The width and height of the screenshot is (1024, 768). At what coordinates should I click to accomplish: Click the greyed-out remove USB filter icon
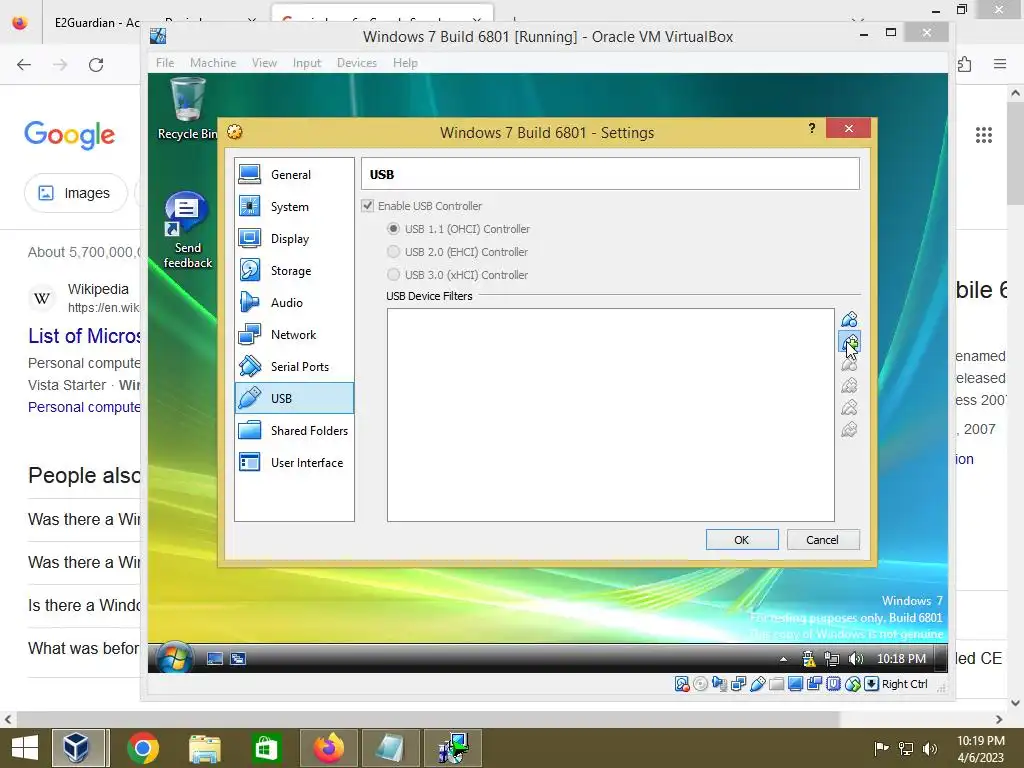[x=849, y=386]
